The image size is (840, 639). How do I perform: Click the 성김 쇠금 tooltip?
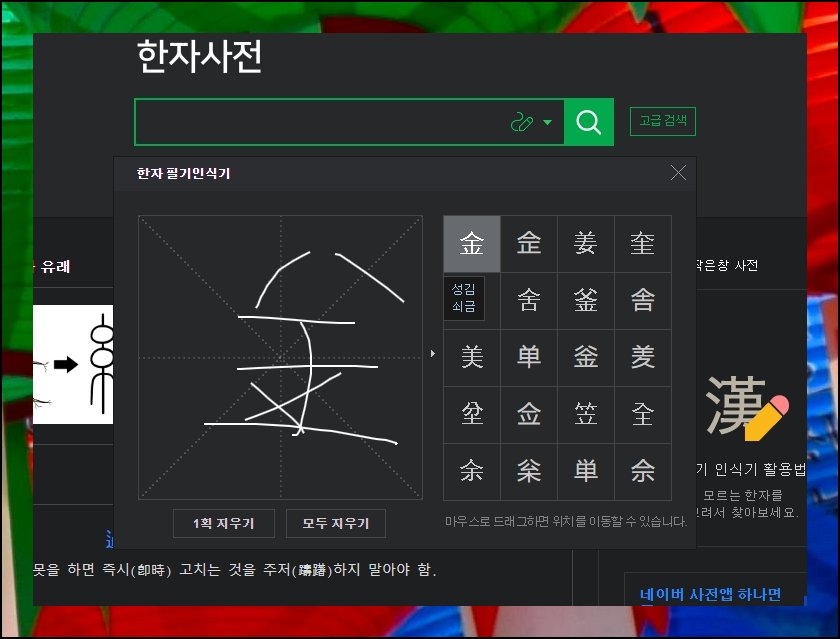point(464,298)
